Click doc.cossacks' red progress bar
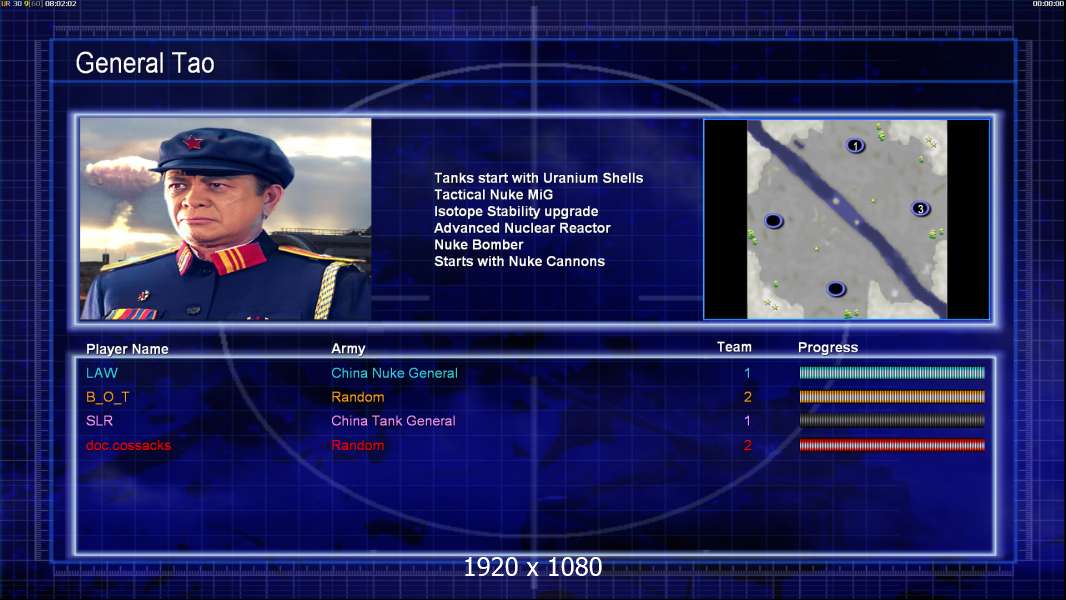Viewport: 1066px width, 600px height. (x=892, y=446)
